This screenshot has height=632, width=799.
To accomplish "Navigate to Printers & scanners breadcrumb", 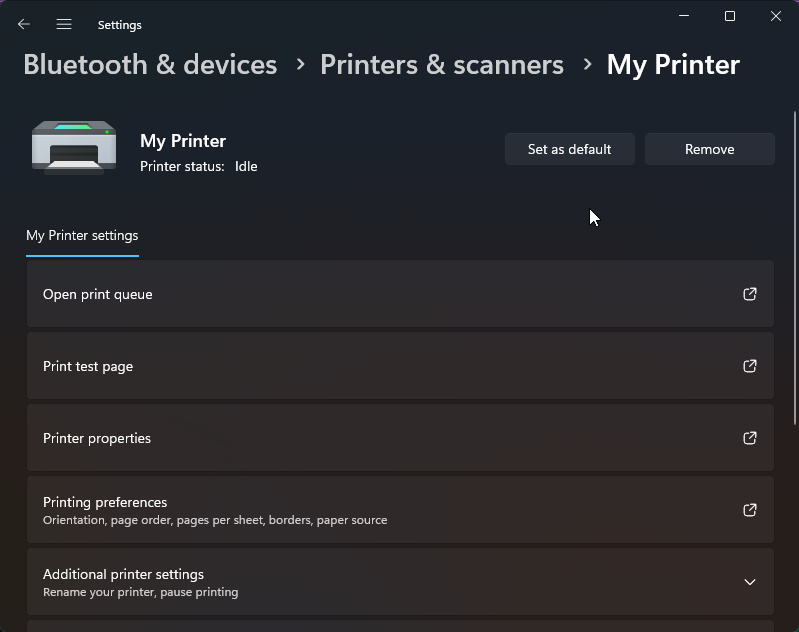I will (442, 65).
